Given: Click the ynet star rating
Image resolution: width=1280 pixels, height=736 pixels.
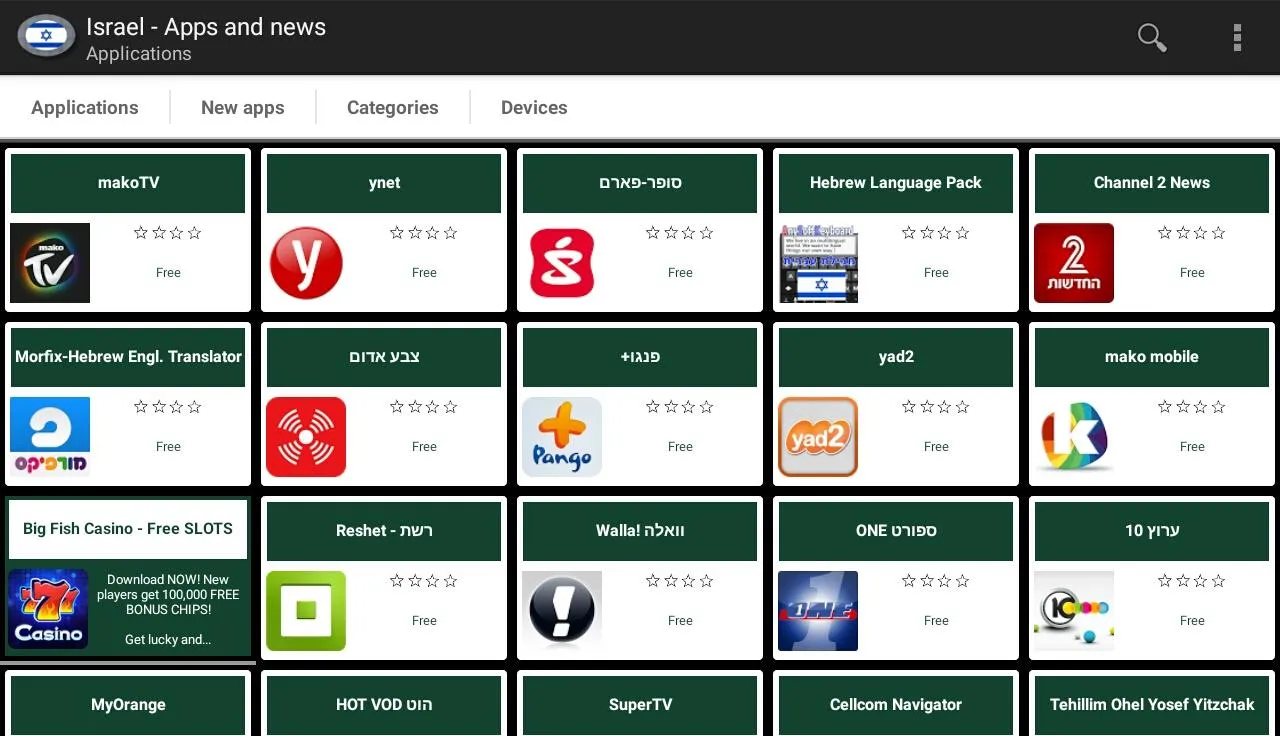Looking at the screenshot, I should (x=424, y=233).
